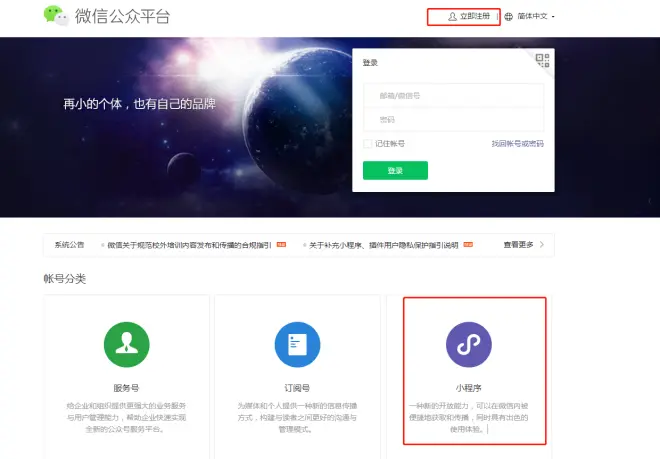
Task: Click the 小程序 title text
Action: coord(468,388)
